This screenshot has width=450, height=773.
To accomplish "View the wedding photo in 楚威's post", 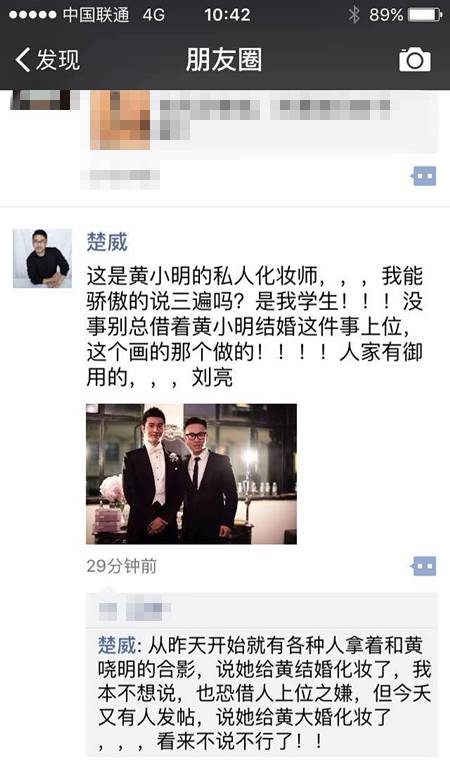I will (191, 474).
